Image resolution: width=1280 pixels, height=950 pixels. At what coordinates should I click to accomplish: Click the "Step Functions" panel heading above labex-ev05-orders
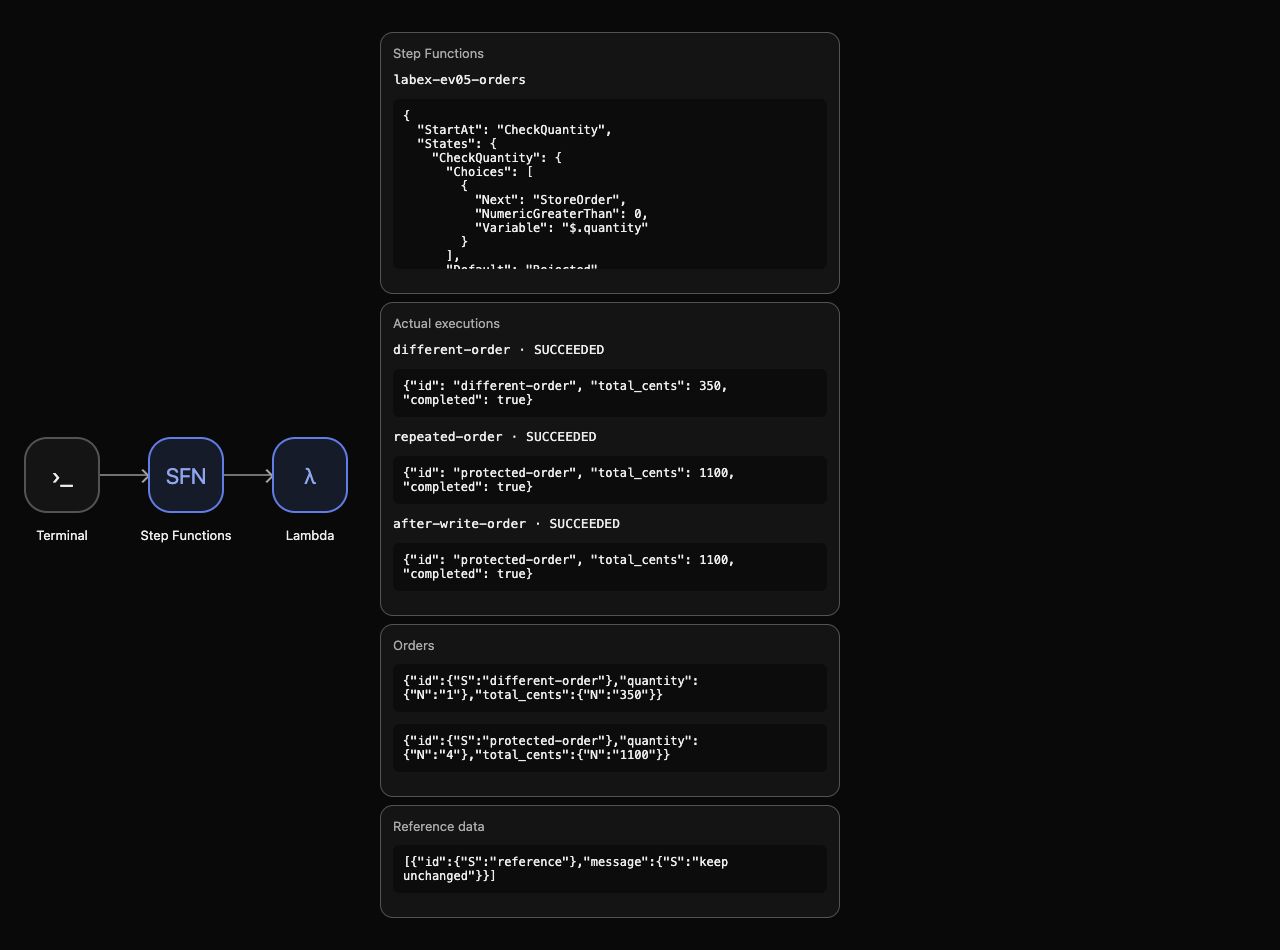click(x=438, y=54)
